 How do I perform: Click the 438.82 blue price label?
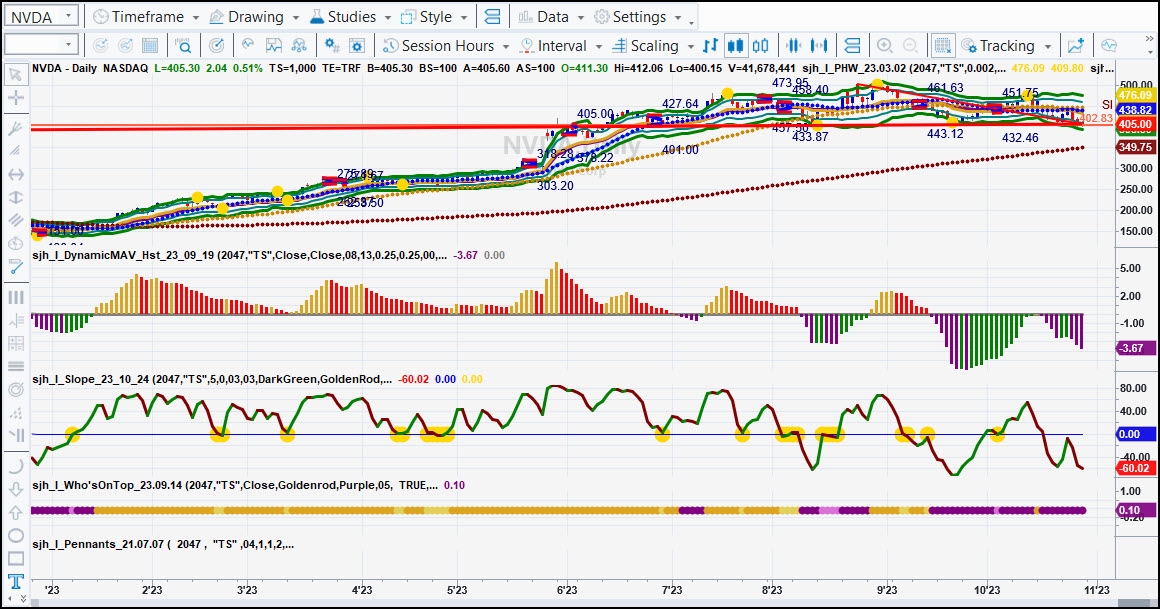click(x=1134, y=110)
